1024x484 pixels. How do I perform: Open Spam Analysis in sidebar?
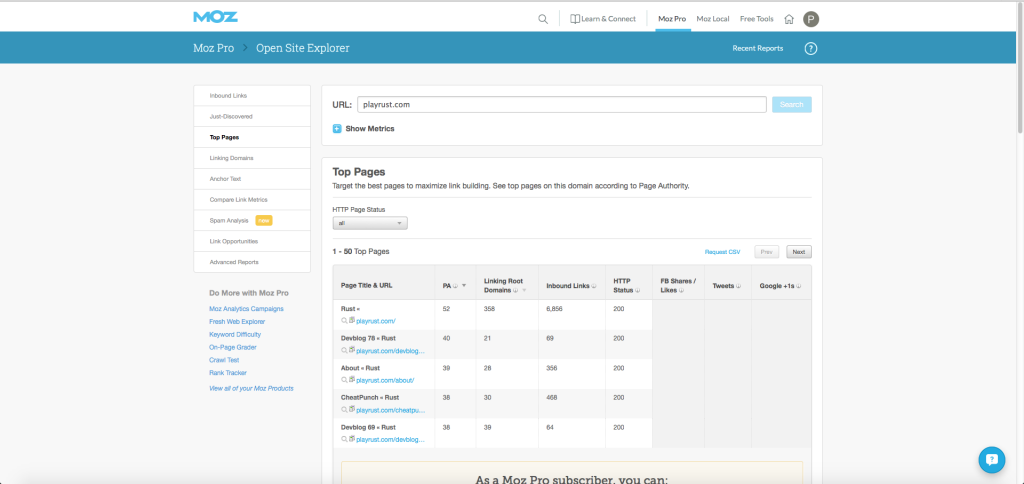pyautogui.click(x=252, y=221)
